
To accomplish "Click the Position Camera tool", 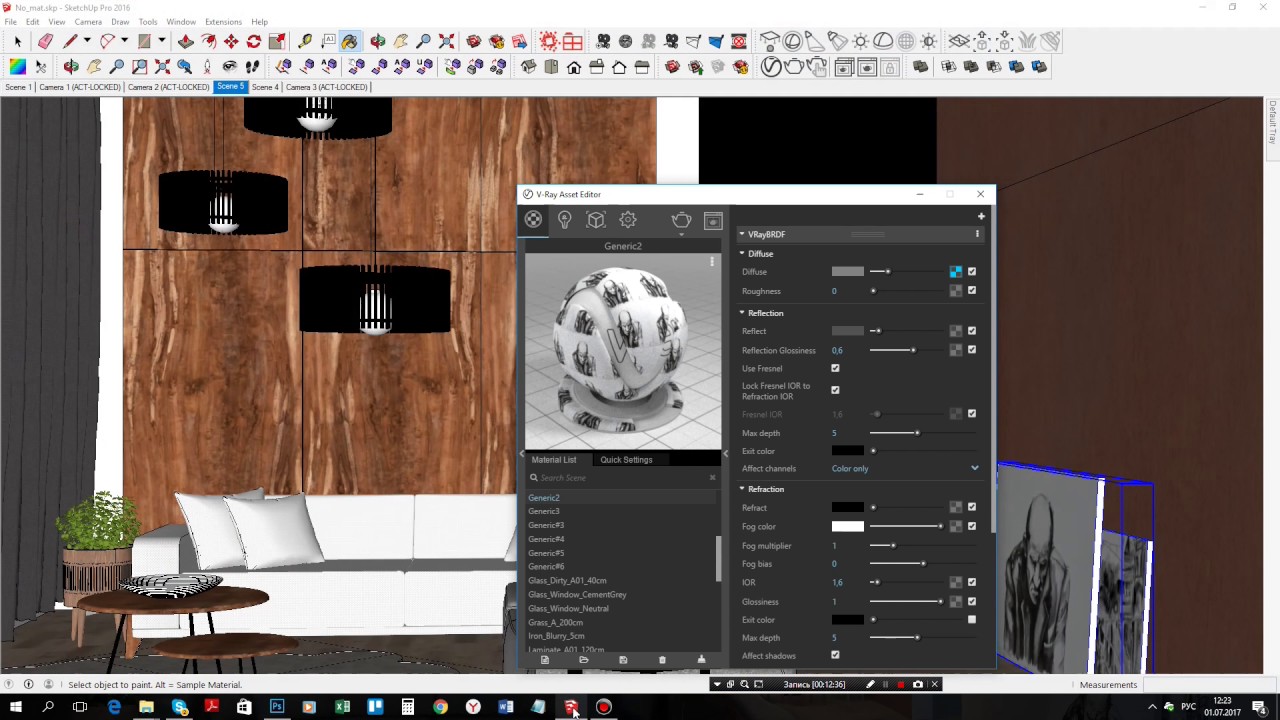I will point(207,67).
